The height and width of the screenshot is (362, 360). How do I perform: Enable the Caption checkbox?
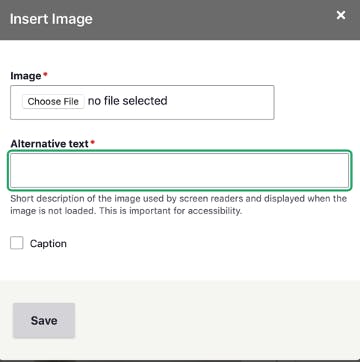click(x=17, y=243)
